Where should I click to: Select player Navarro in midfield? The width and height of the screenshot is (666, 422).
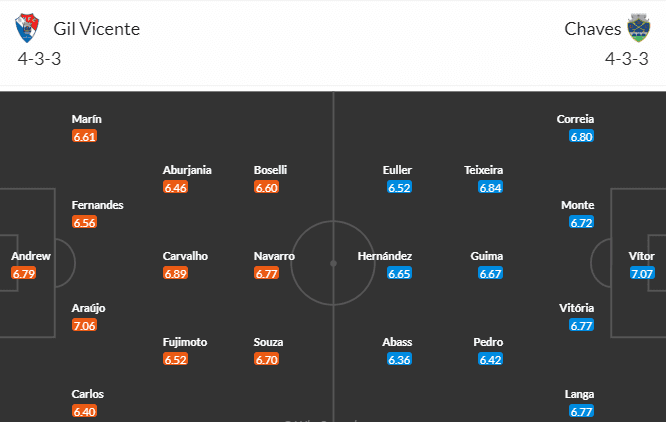pyautogui.click(x=274, y=256)
